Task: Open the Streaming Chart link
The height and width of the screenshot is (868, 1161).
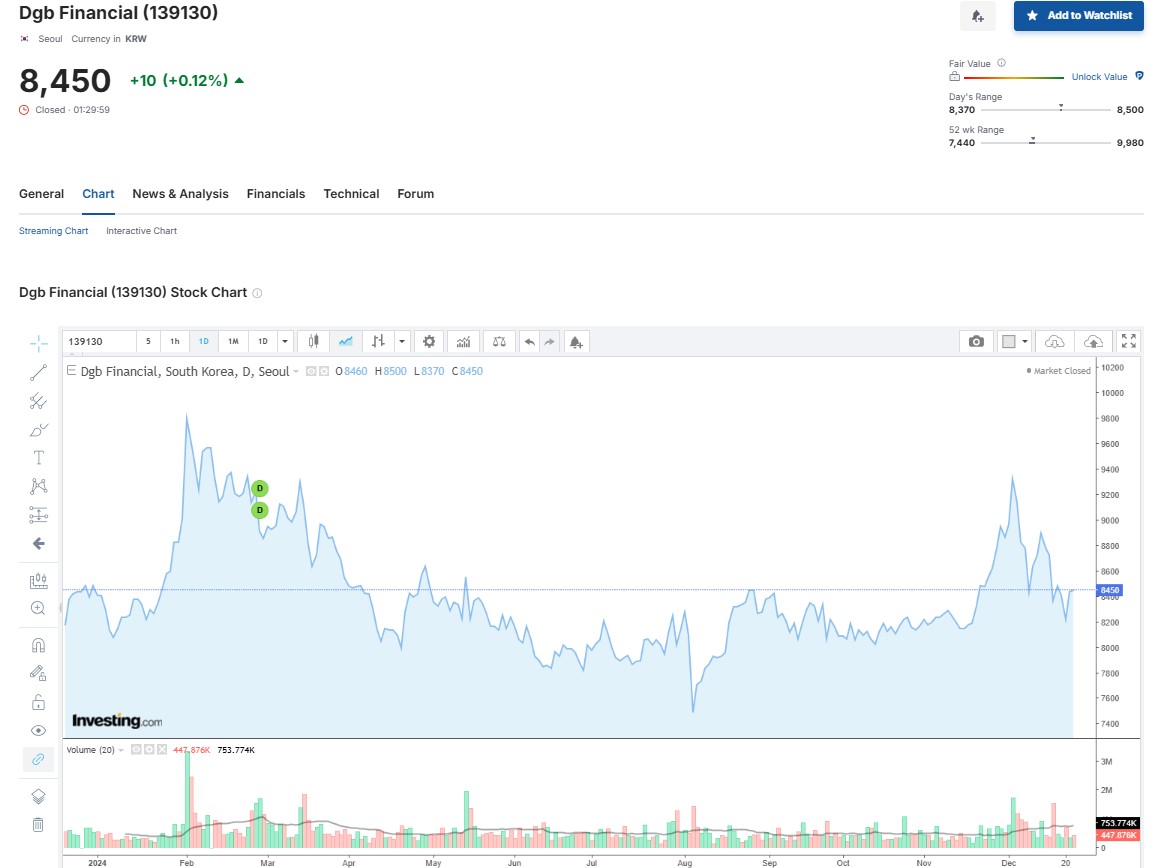Action: (x=53, y=231)
